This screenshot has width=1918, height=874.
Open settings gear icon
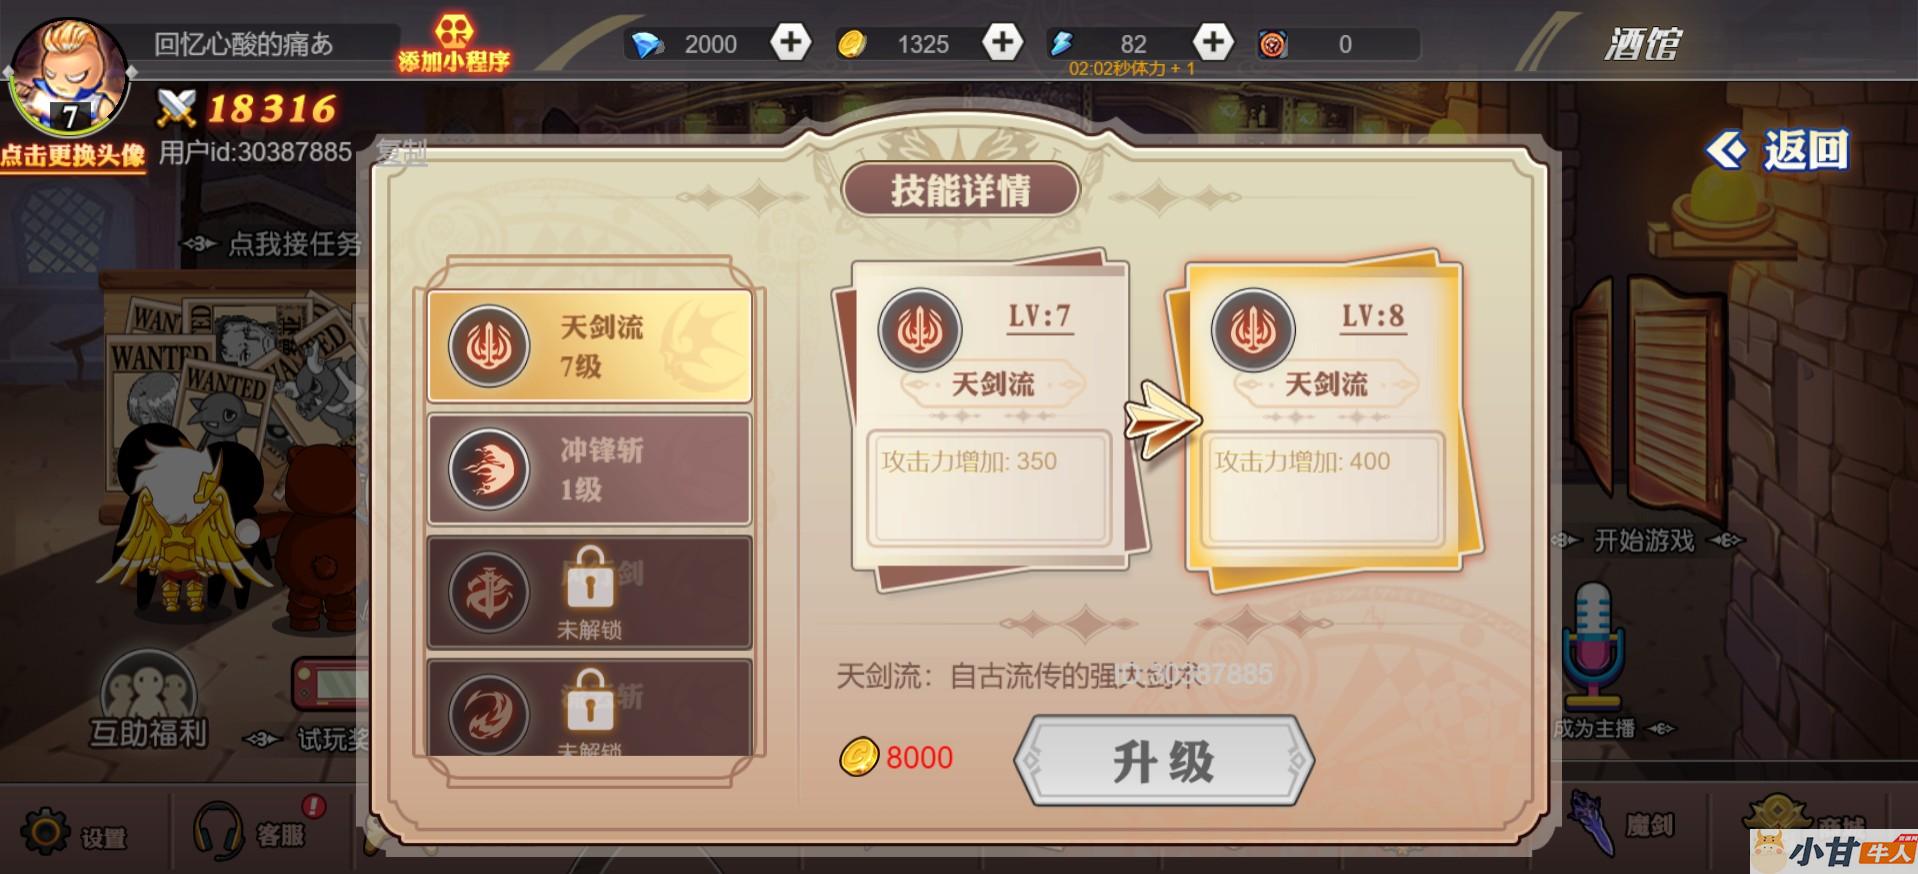click(45, 831)
